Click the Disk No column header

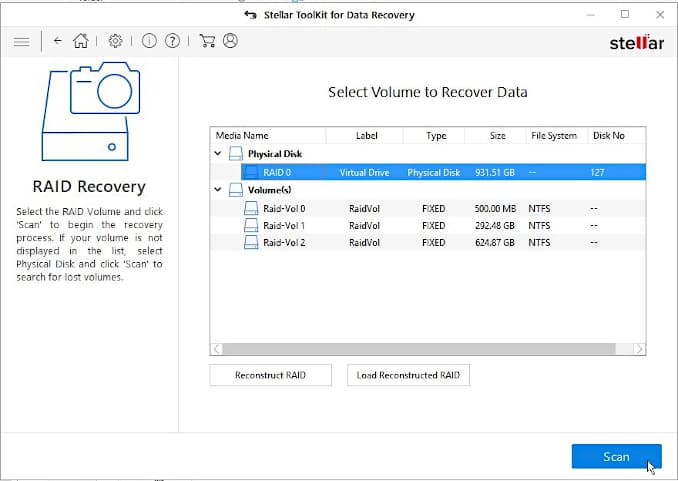click(617, 135)
